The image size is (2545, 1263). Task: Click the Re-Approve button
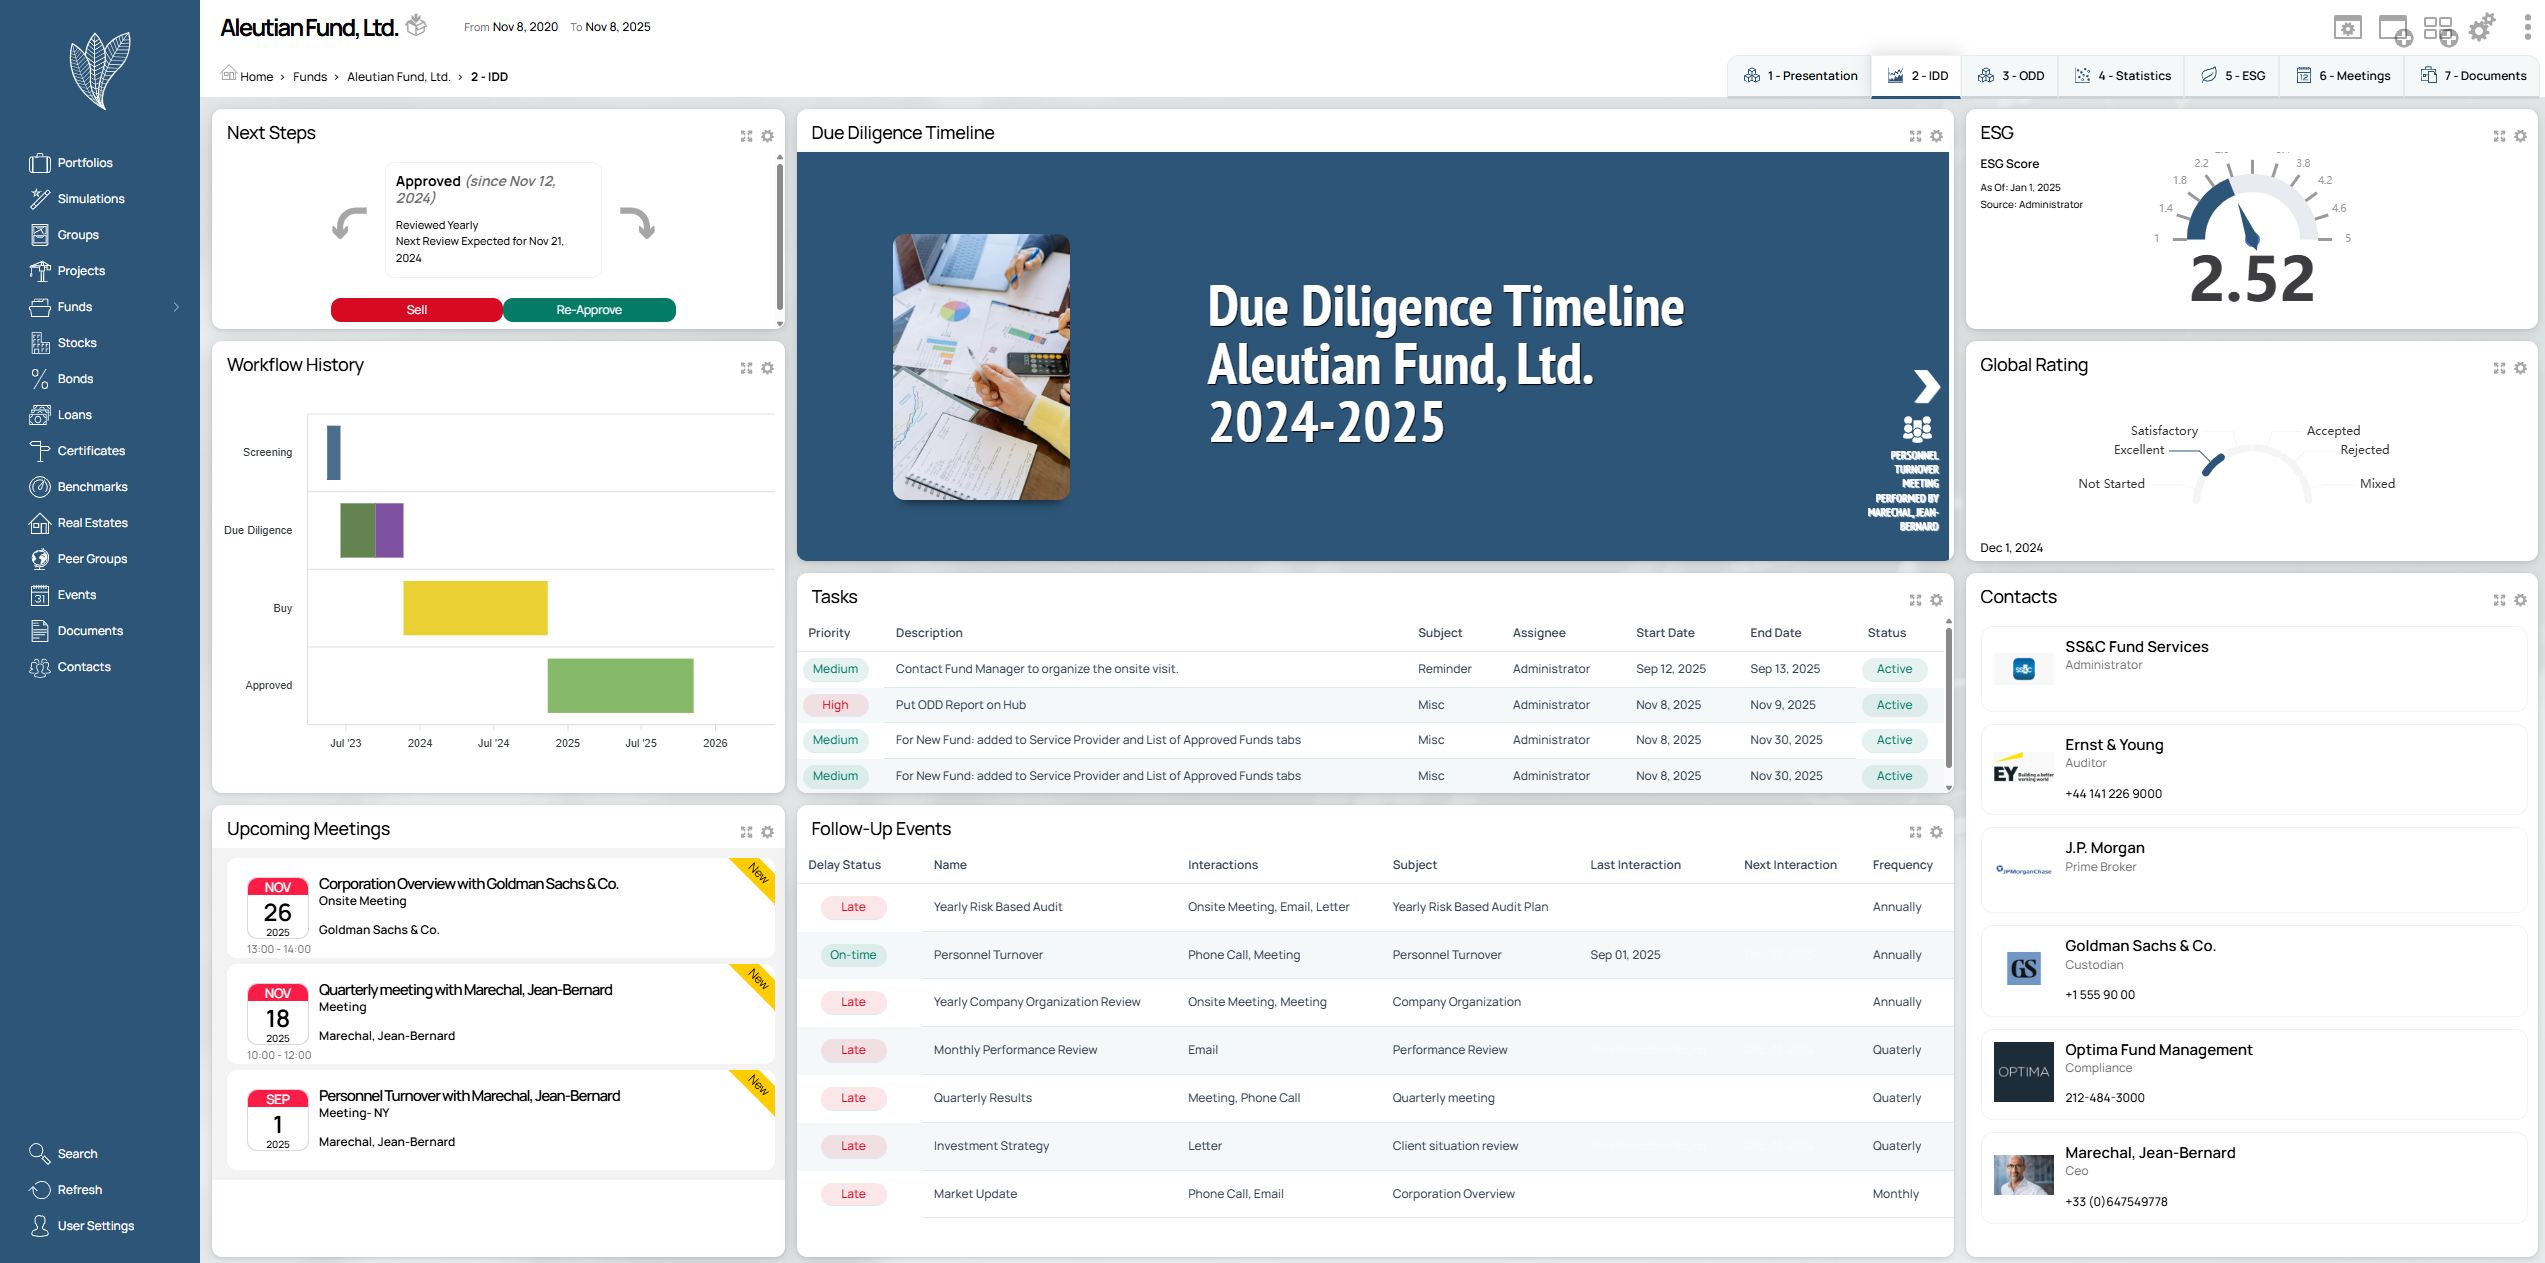[x=588, y=310]
